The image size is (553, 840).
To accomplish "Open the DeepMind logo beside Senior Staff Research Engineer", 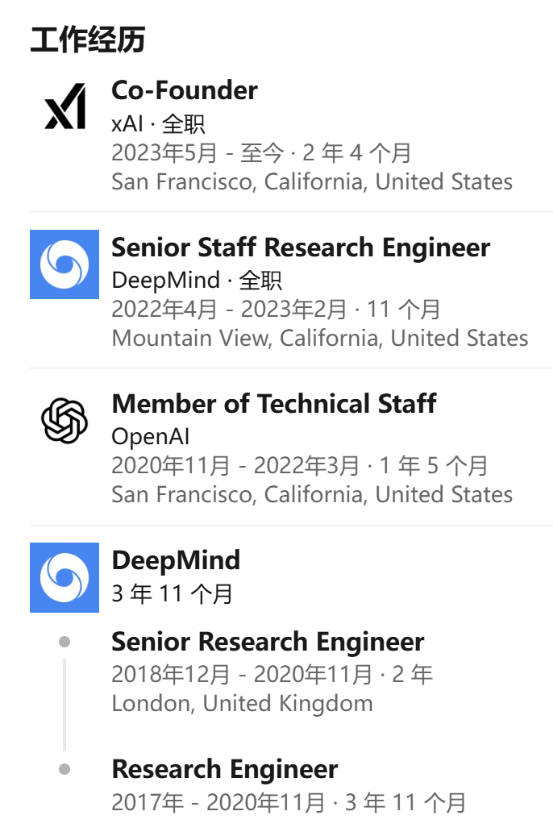I will point(64,264).
